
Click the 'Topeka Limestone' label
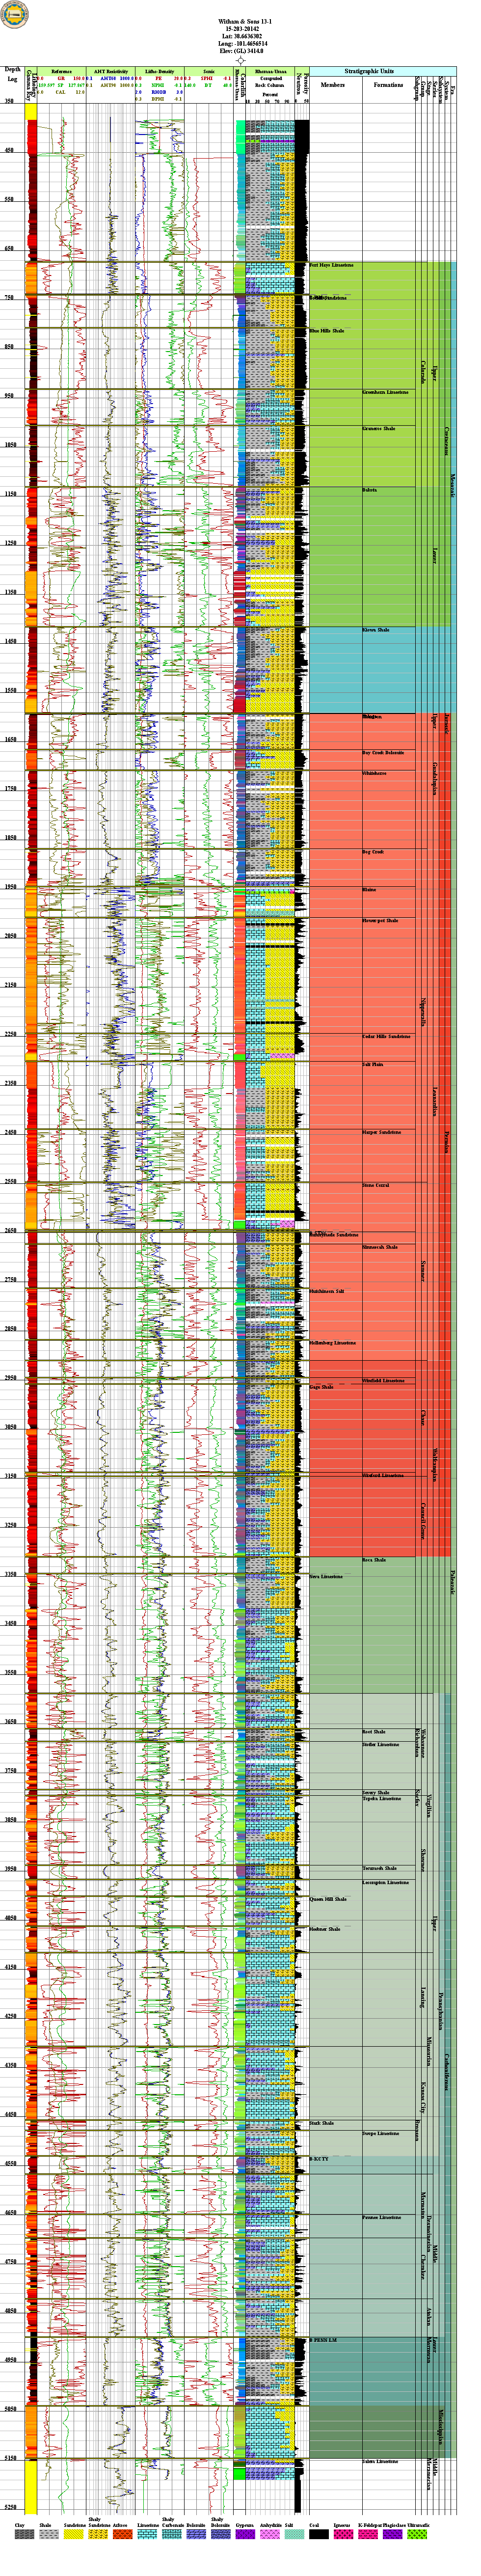381,1798
